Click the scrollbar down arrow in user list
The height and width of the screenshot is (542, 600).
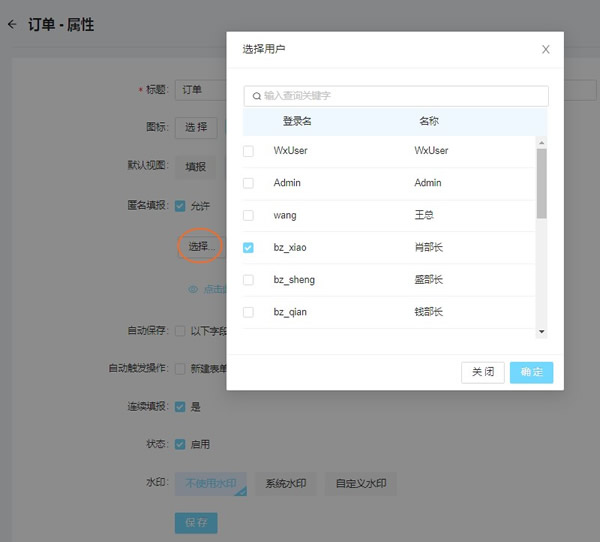(x=542, y=331)
